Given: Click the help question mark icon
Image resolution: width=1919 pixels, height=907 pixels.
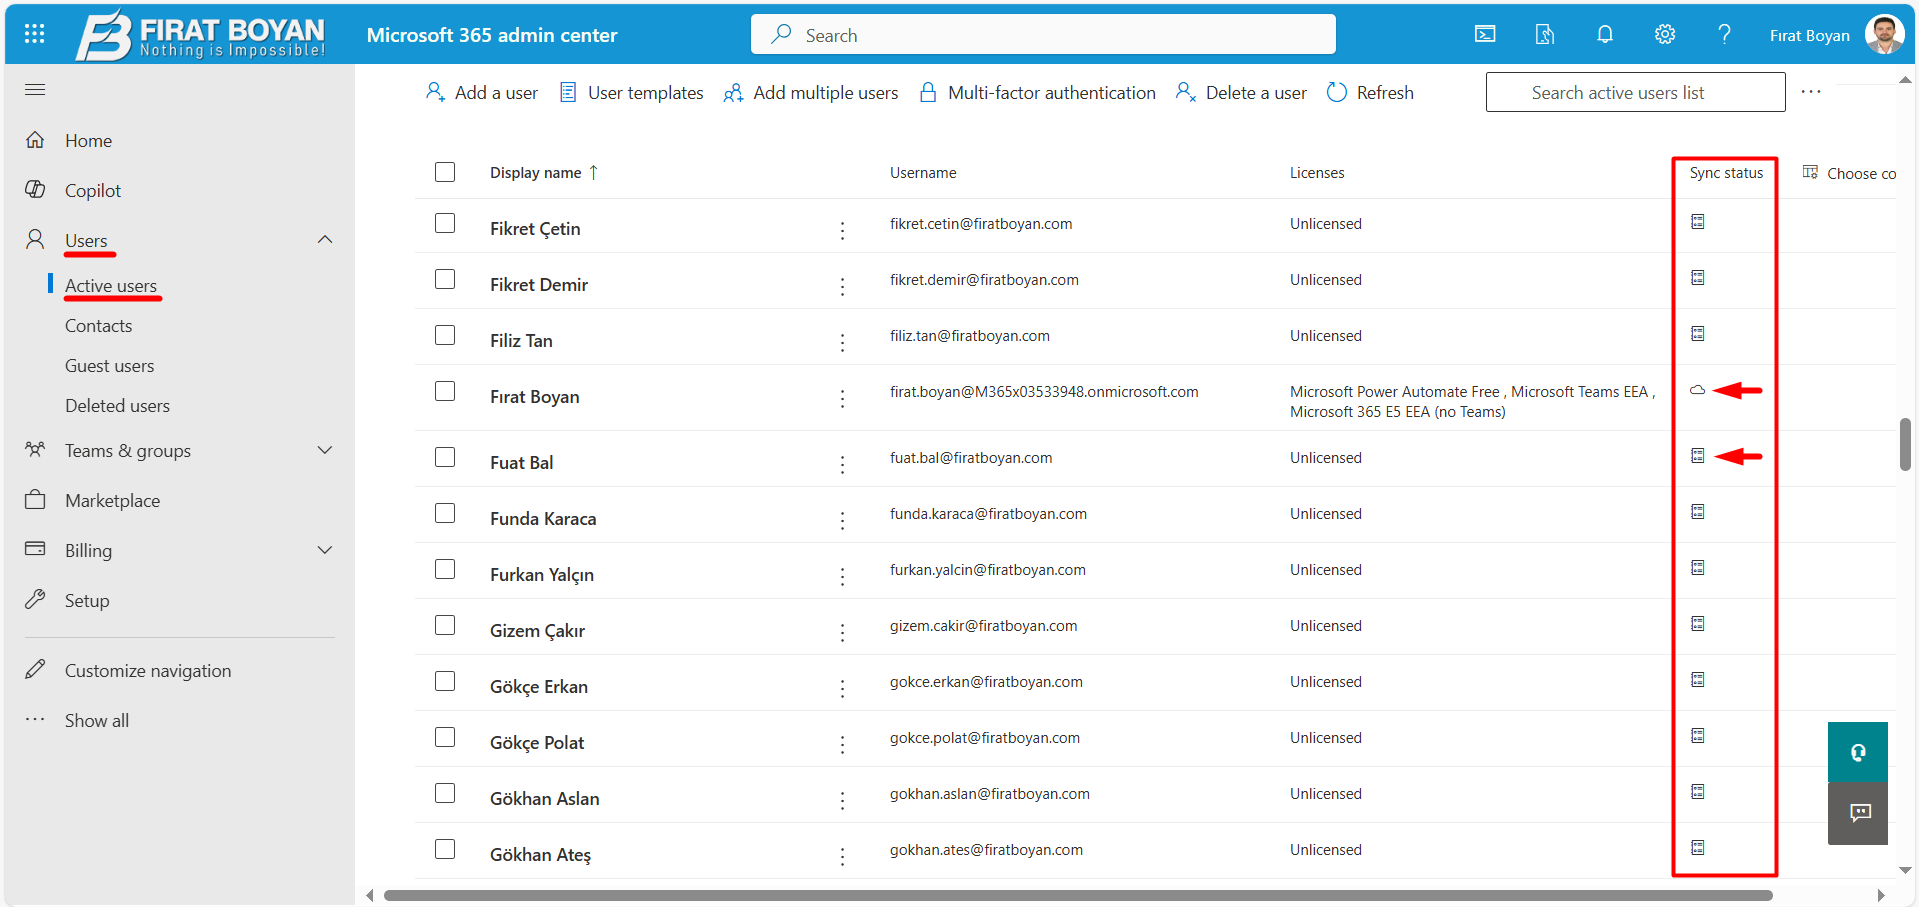Looking at the screenshot, I should point(1724,35).
